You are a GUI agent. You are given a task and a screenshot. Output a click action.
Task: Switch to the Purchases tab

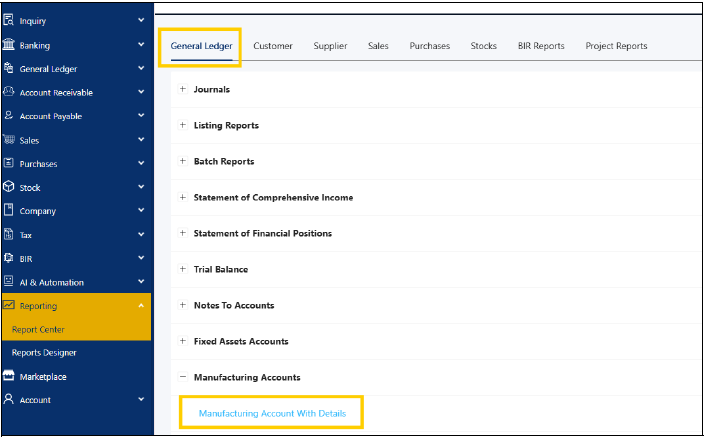(430, 46)
